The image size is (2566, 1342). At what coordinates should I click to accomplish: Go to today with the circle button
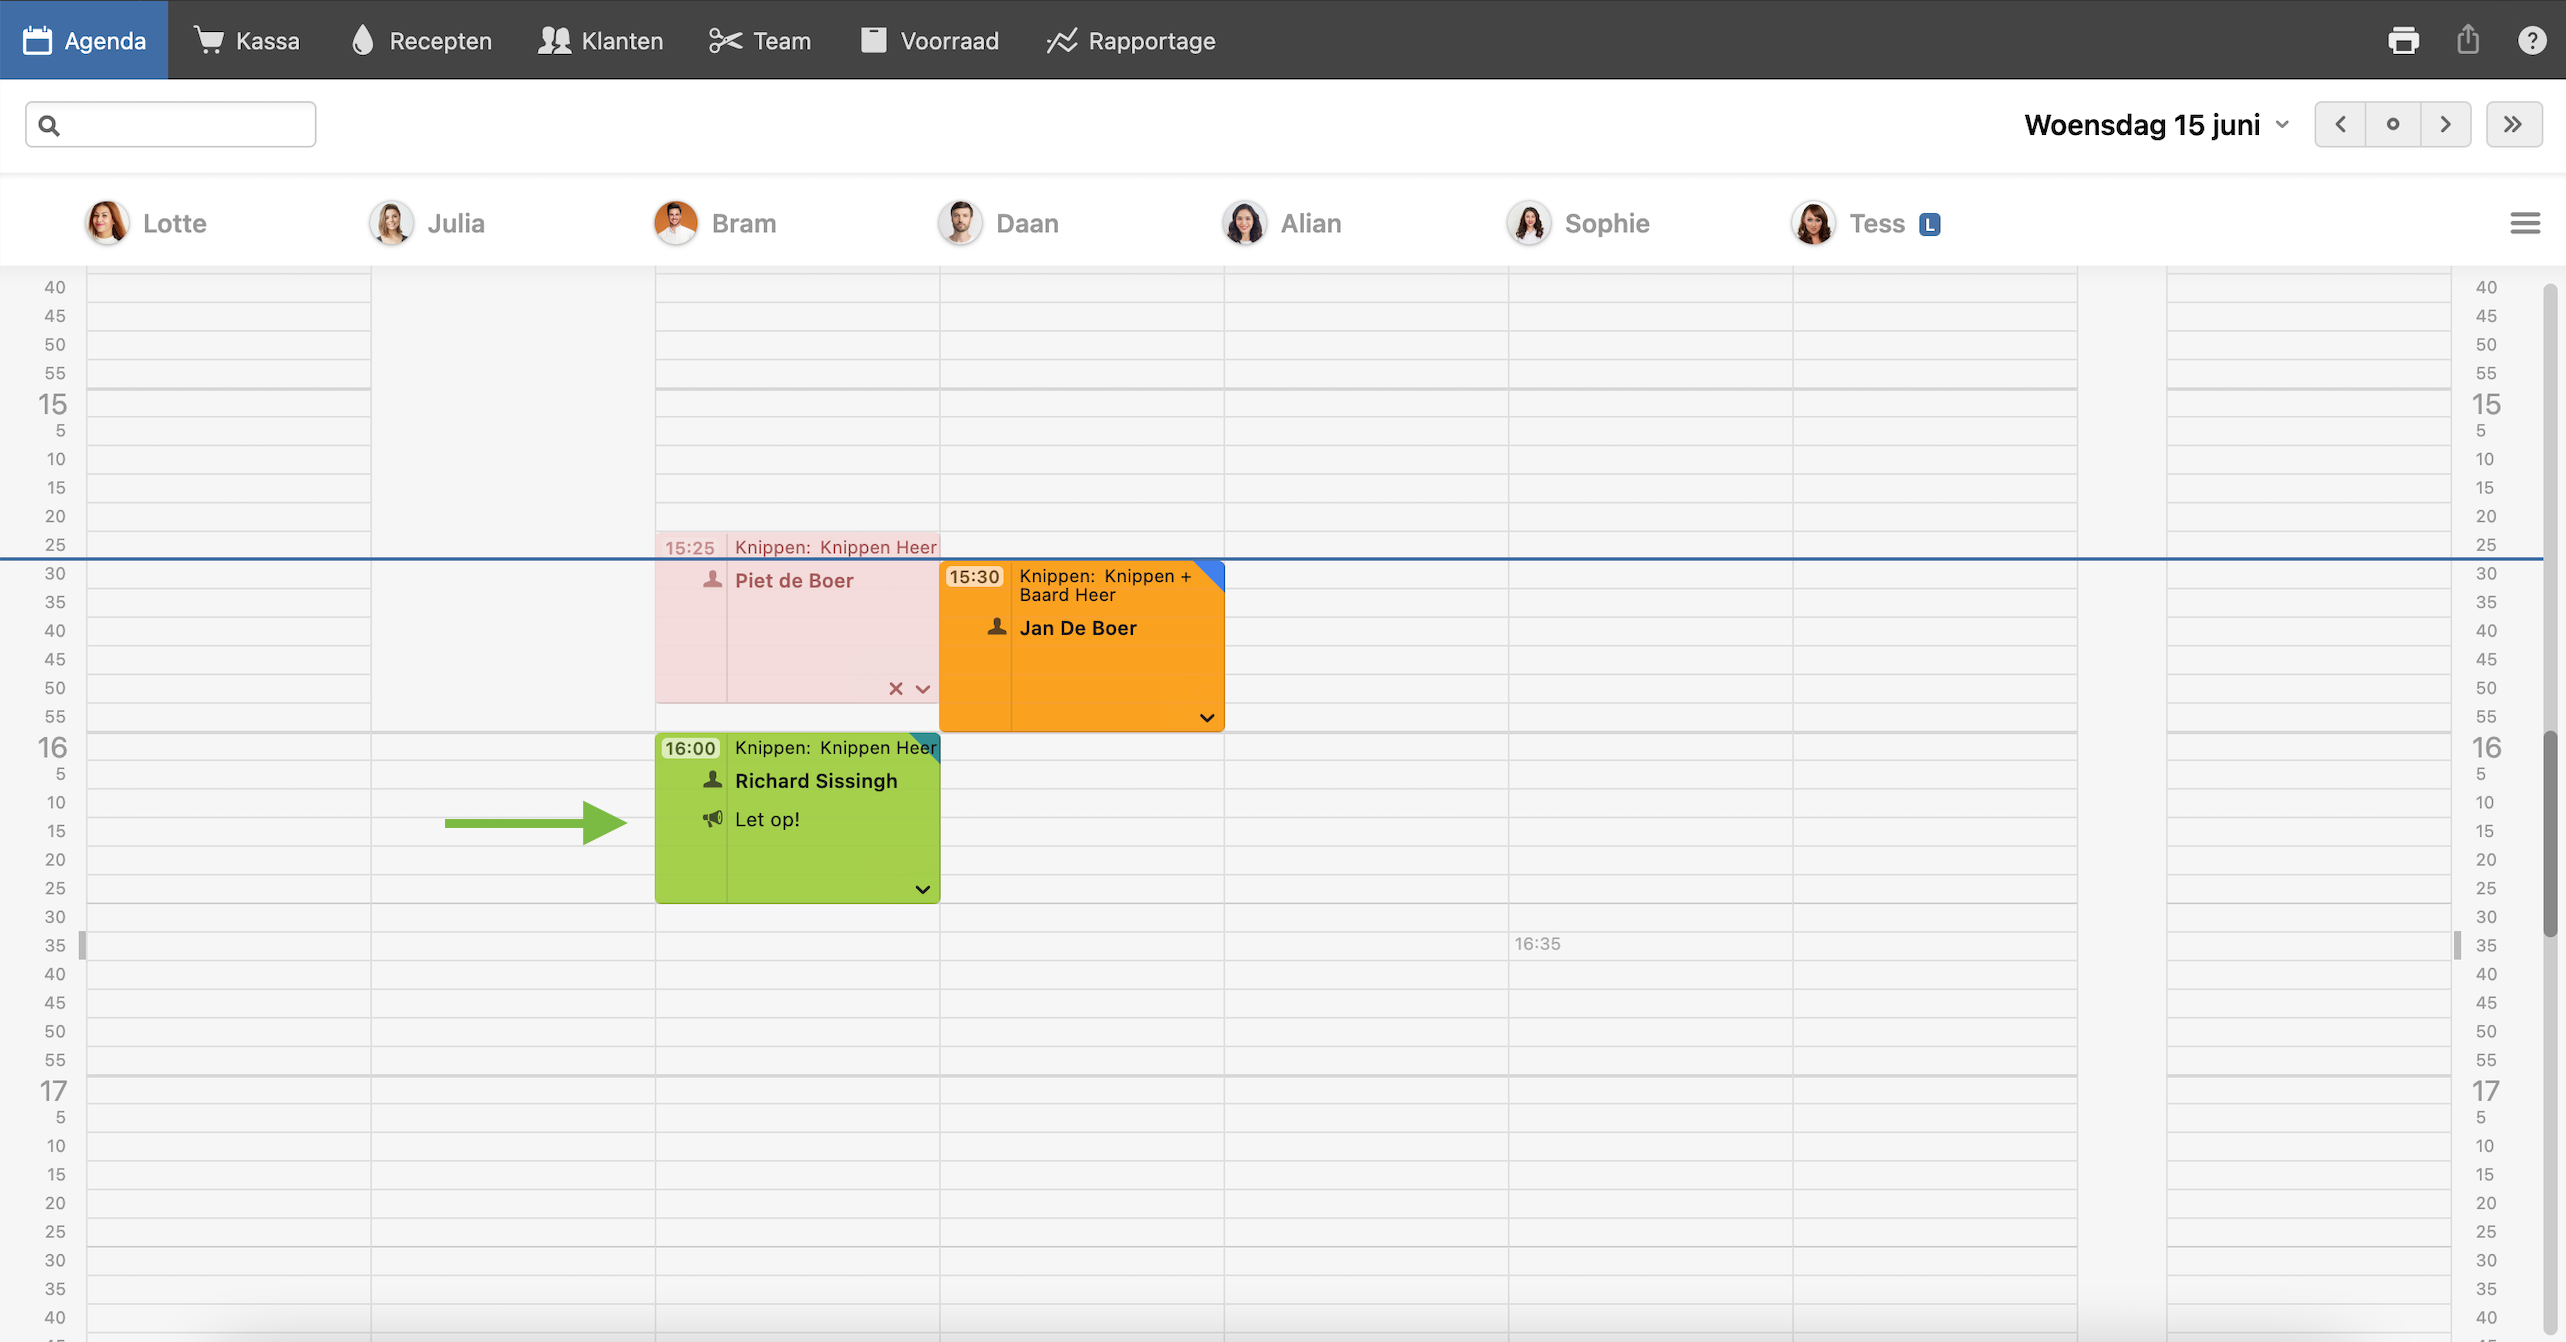click(x=2392, y=124)
